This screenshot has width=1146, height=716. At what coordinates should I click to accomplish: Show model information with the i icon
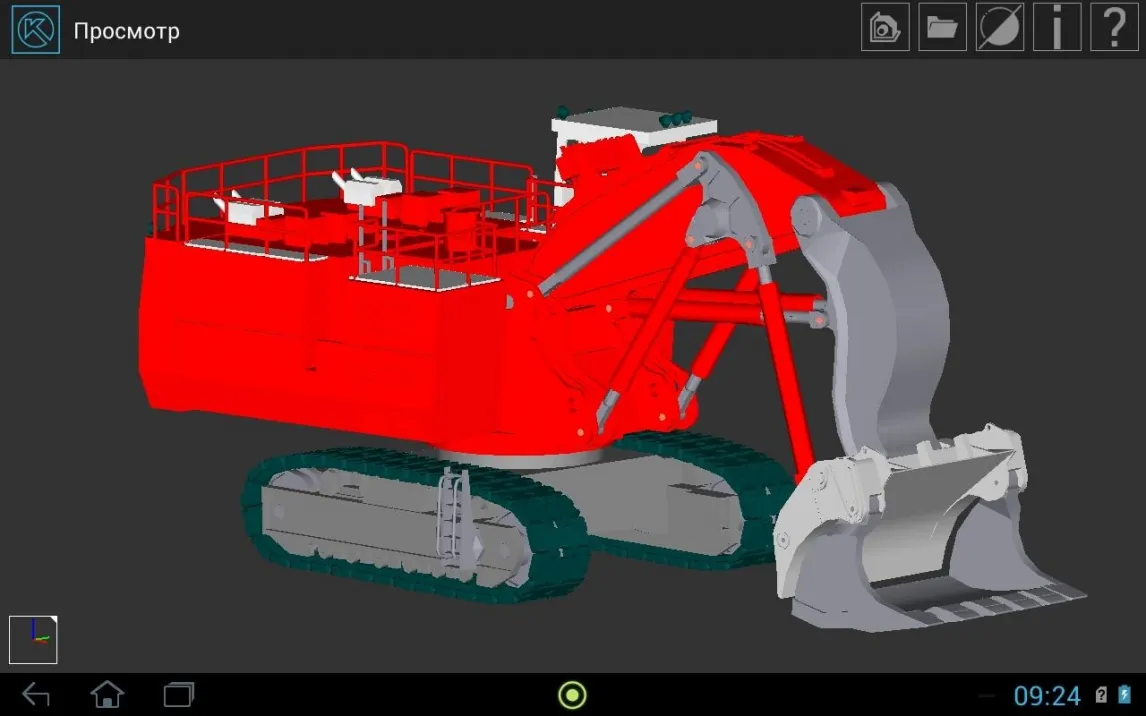(1057, 27)
